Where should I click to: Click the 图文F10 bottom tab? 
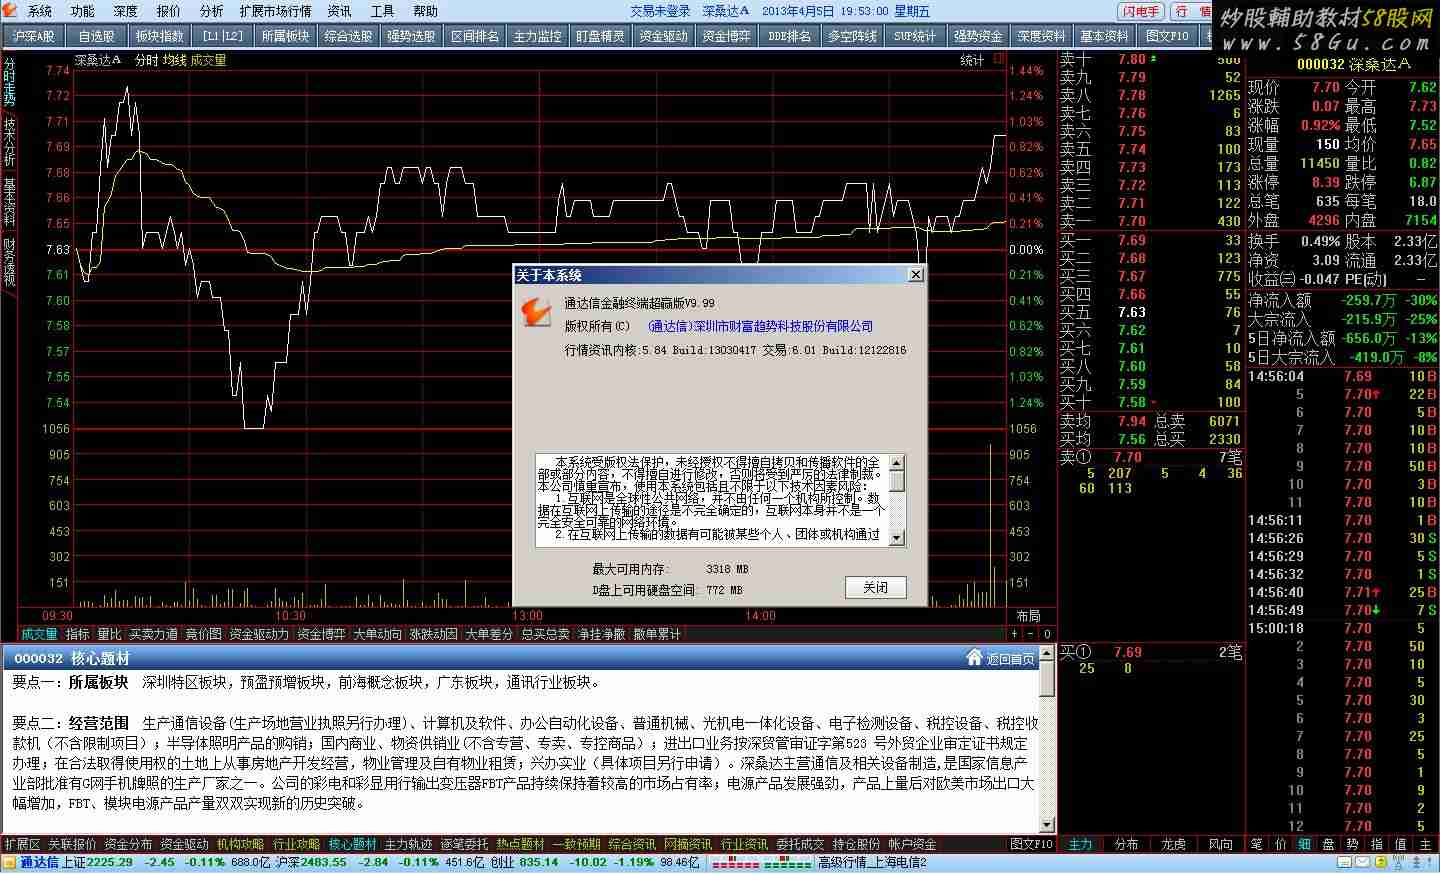pos(1031,844)
